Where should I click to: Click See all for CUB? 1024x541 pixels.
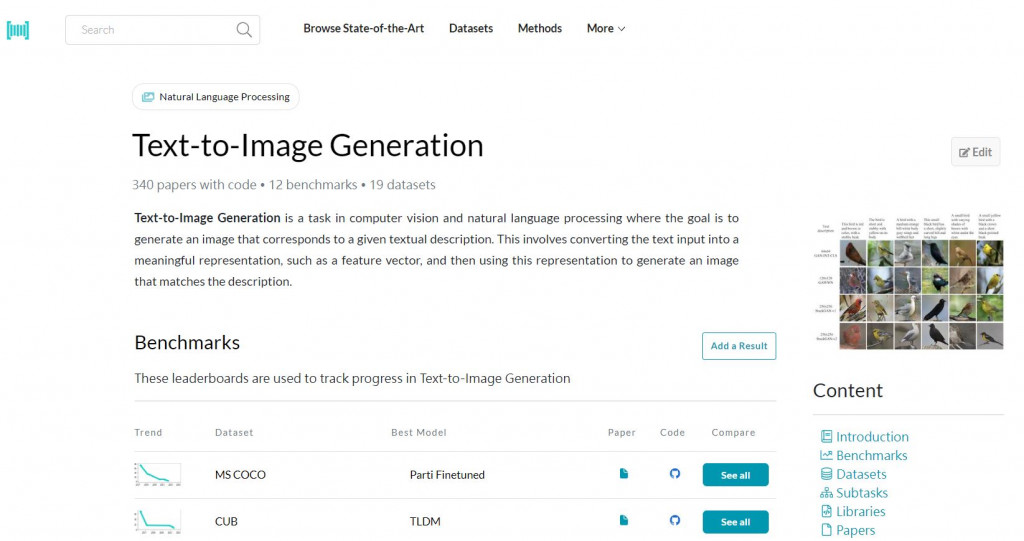tap(735, 522)
